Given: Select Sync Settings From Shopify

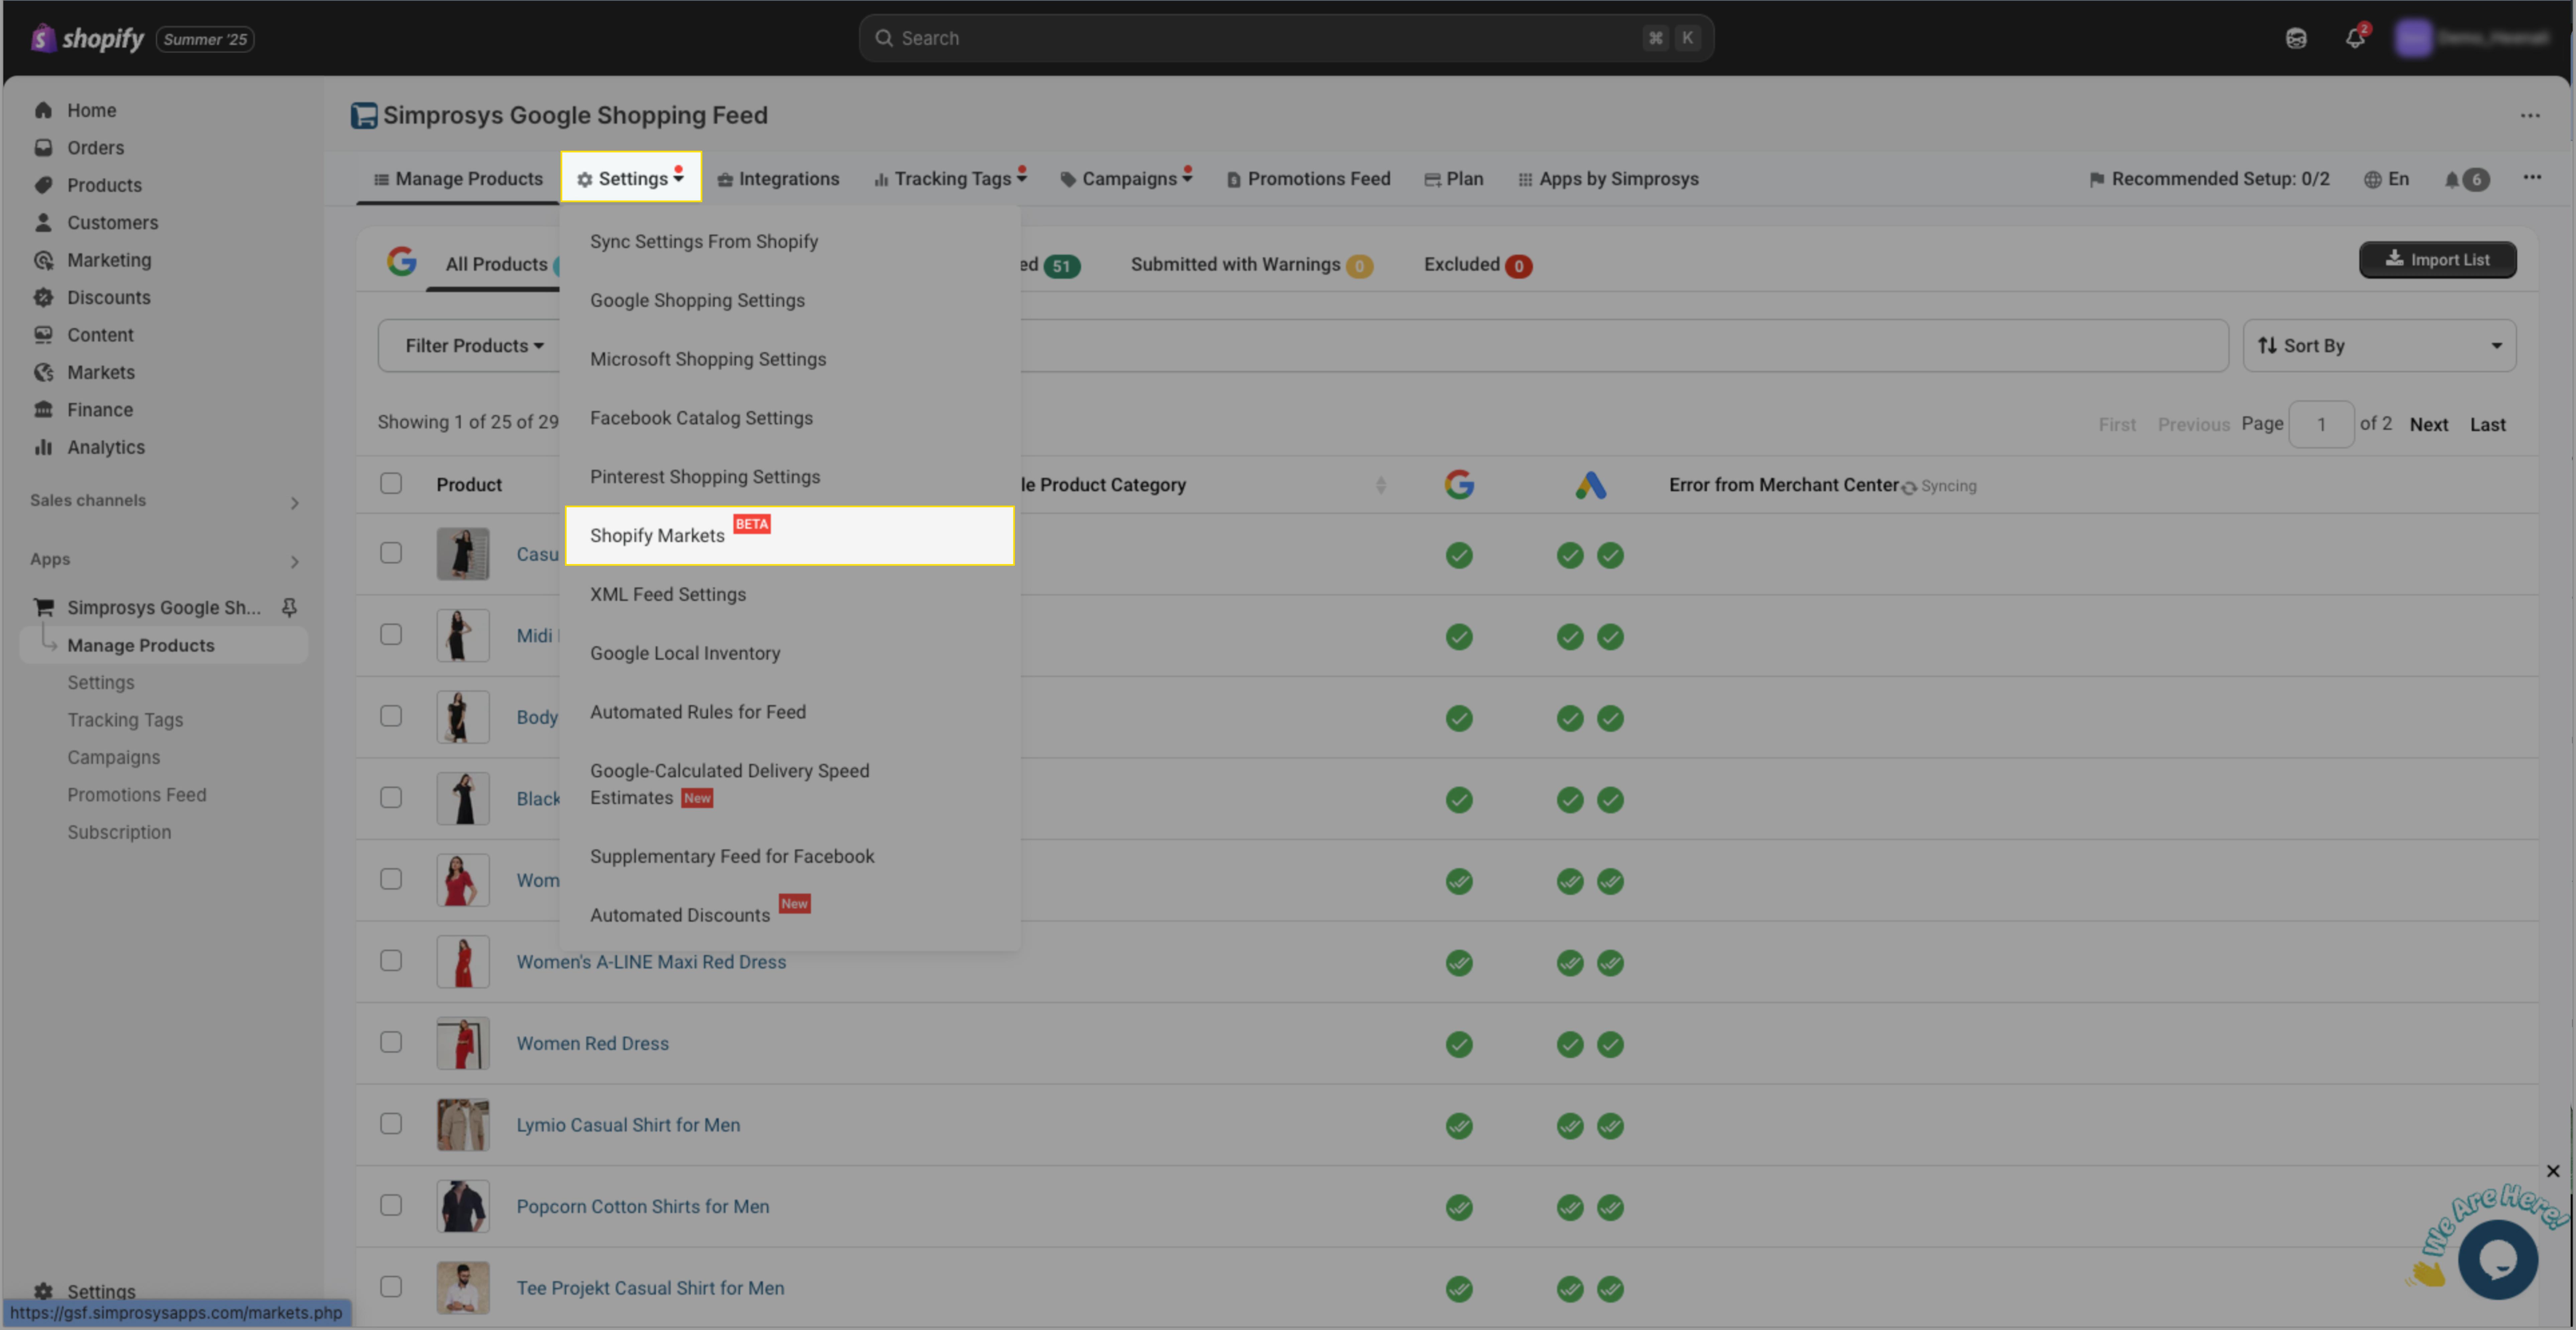Looking at the screenshot, I should tap(704, 242).
